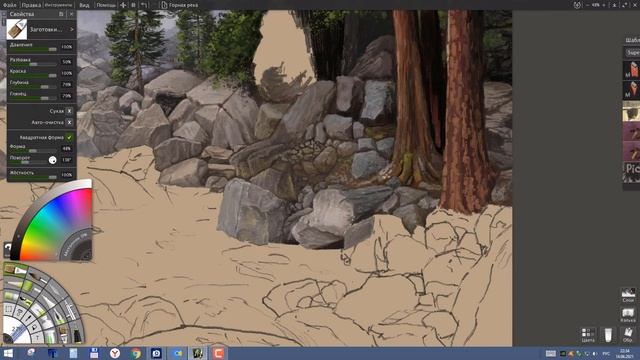Screen dimensions: 640x360
Task: Open the Инструменты menu
Action: [x=58, y=5]
